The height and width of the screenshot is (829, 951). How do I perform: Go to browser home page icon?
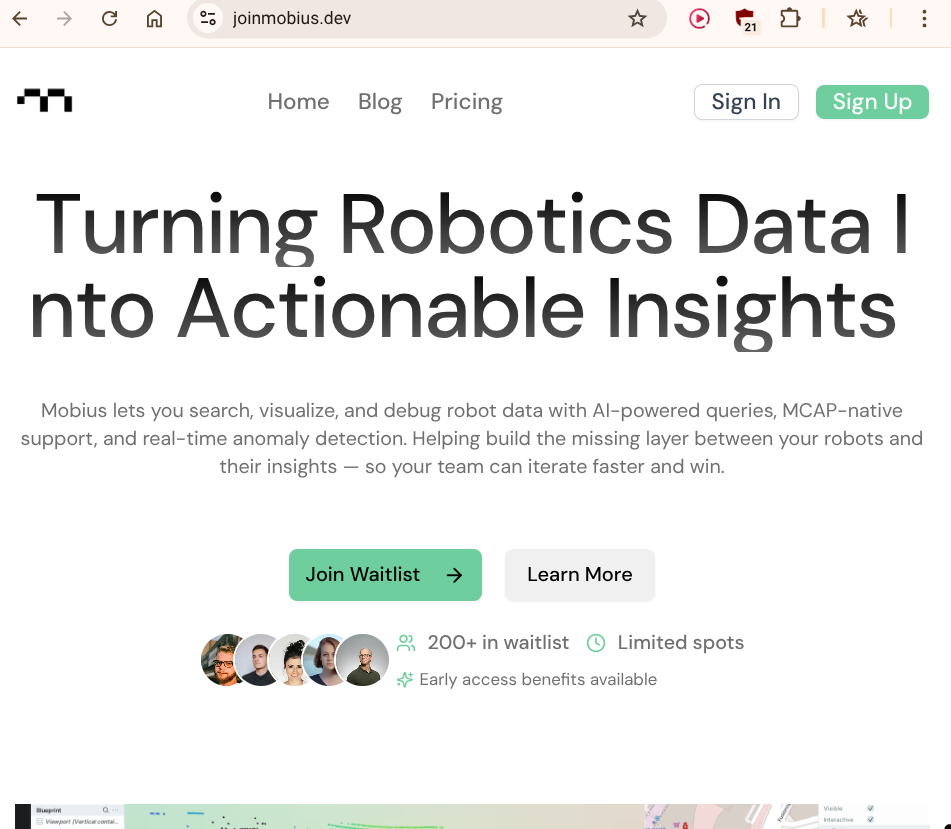click(x=155, y=19)
